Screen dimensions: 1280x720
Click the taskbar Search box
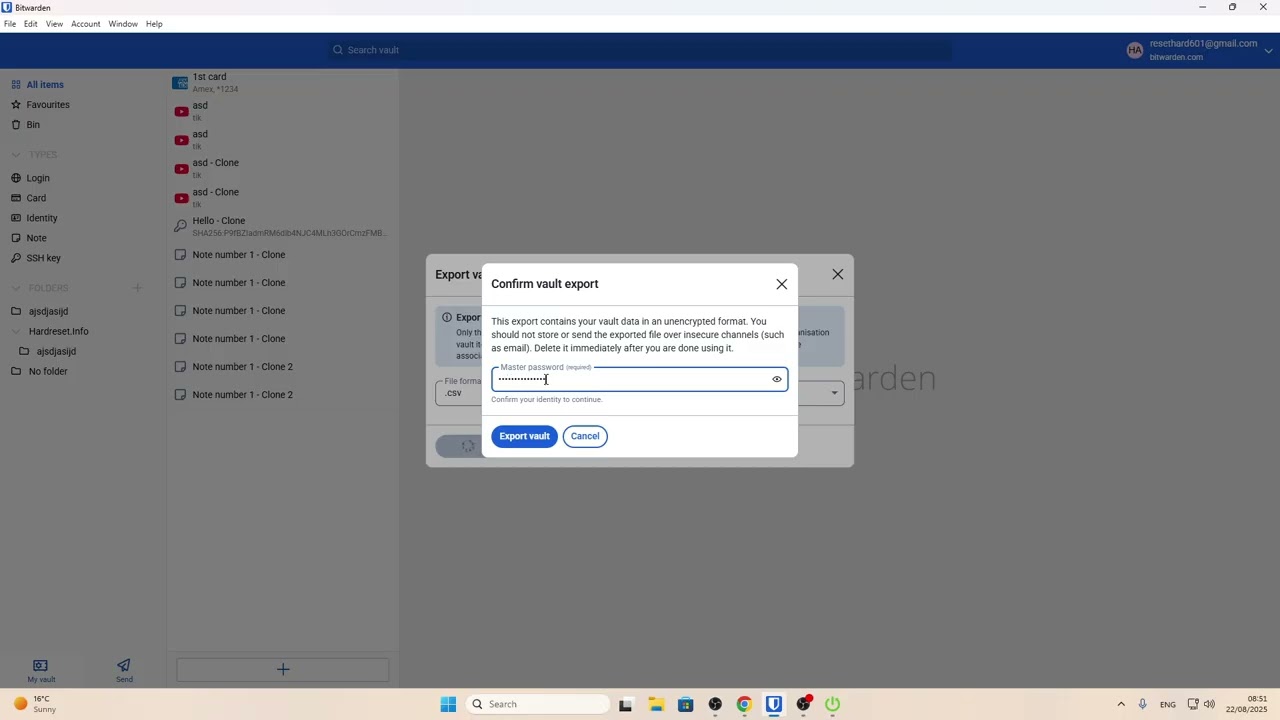click(x=538, y=704)
